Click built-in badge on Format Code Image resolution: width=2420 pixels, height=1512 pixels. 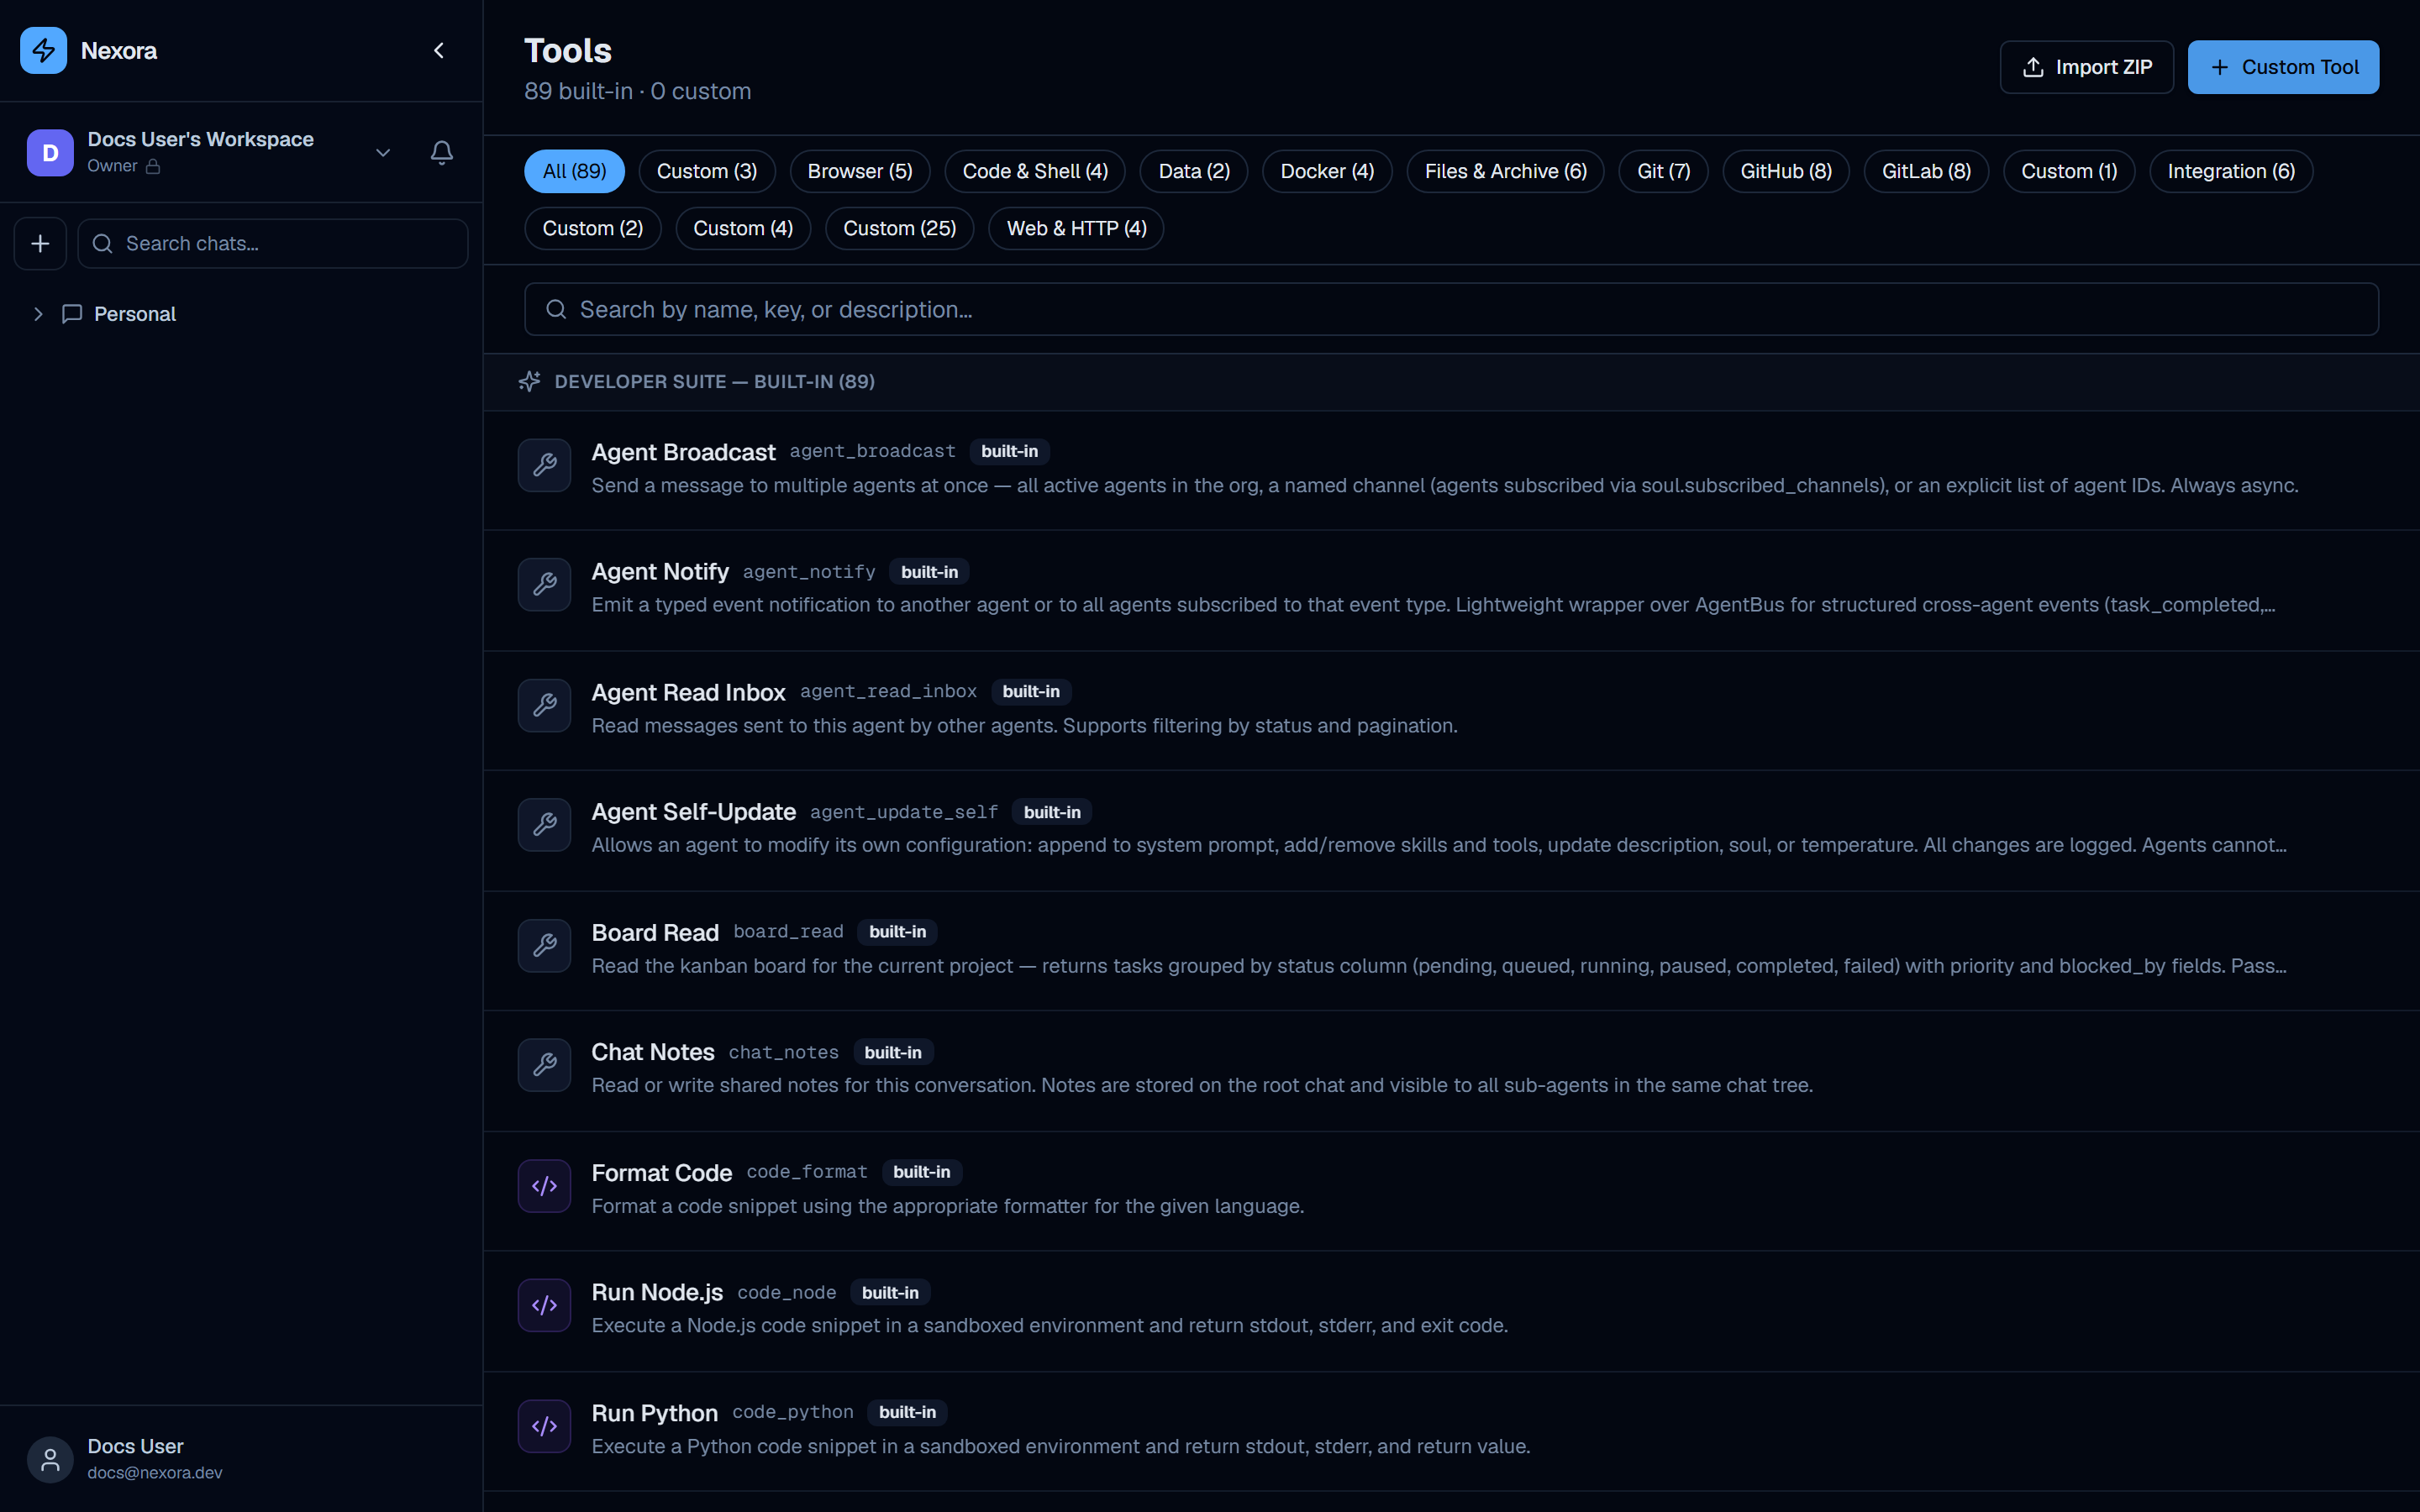click(x=921, y=1171)
